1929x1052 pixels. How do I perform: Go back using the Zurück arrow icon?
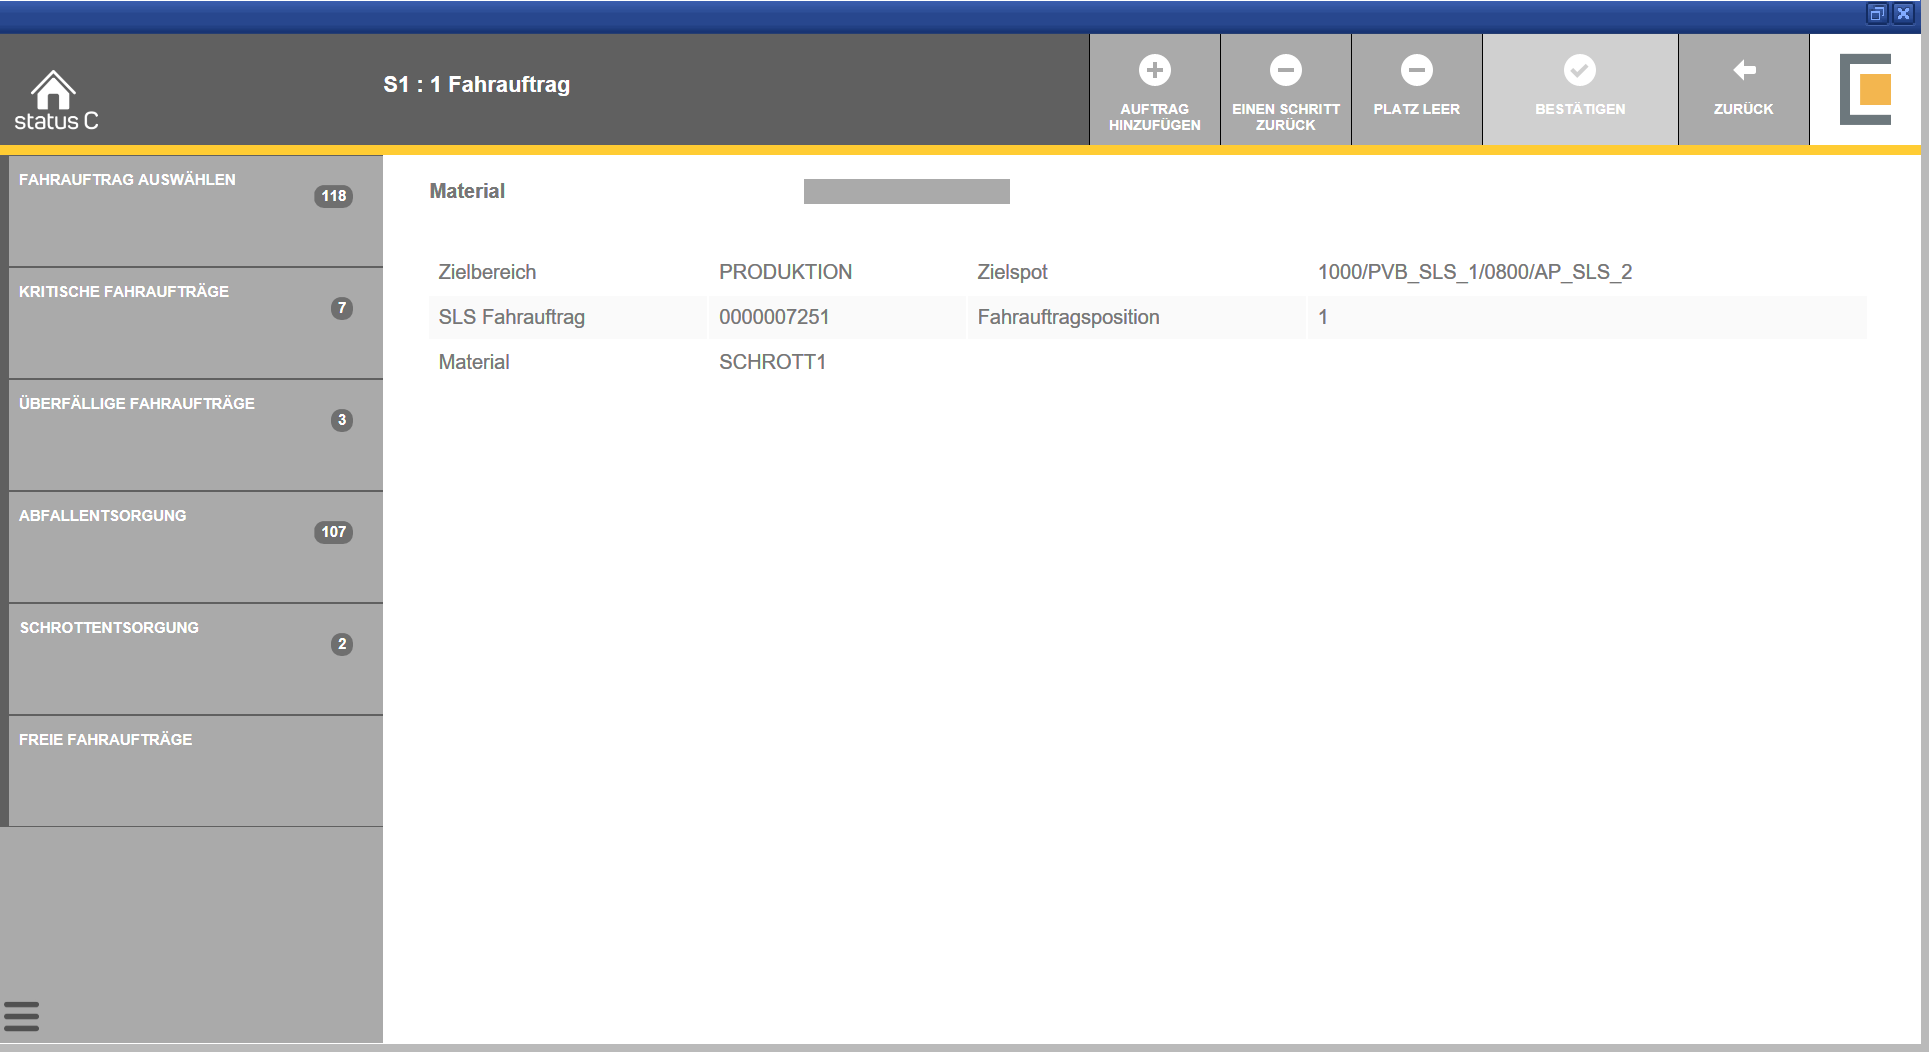[x=1743, y=70]
